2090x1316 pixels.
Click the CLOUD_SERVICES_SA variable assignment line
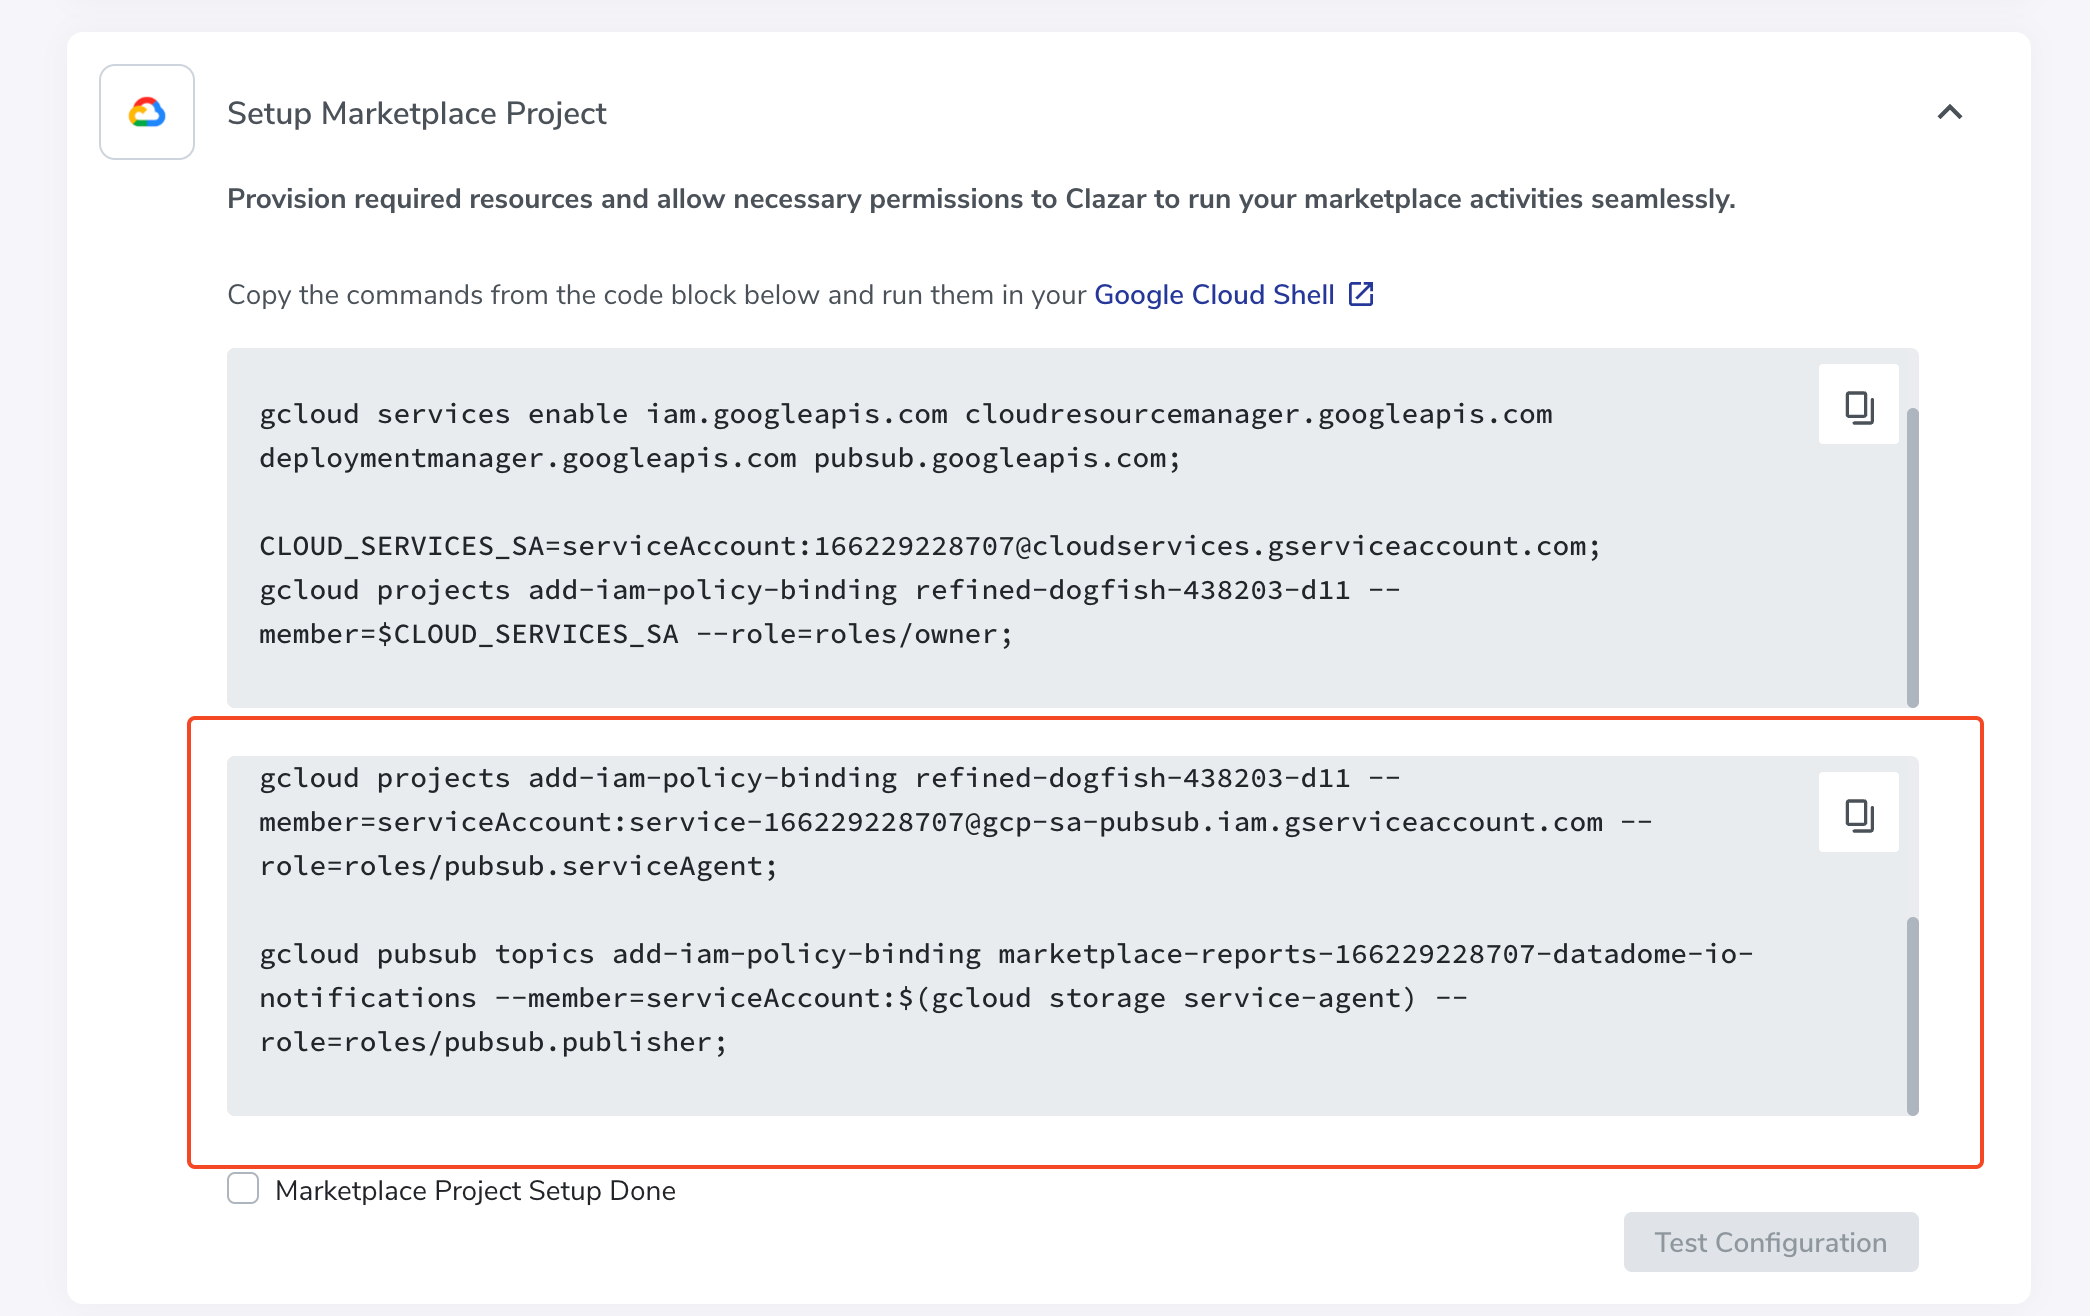[930, 546]
